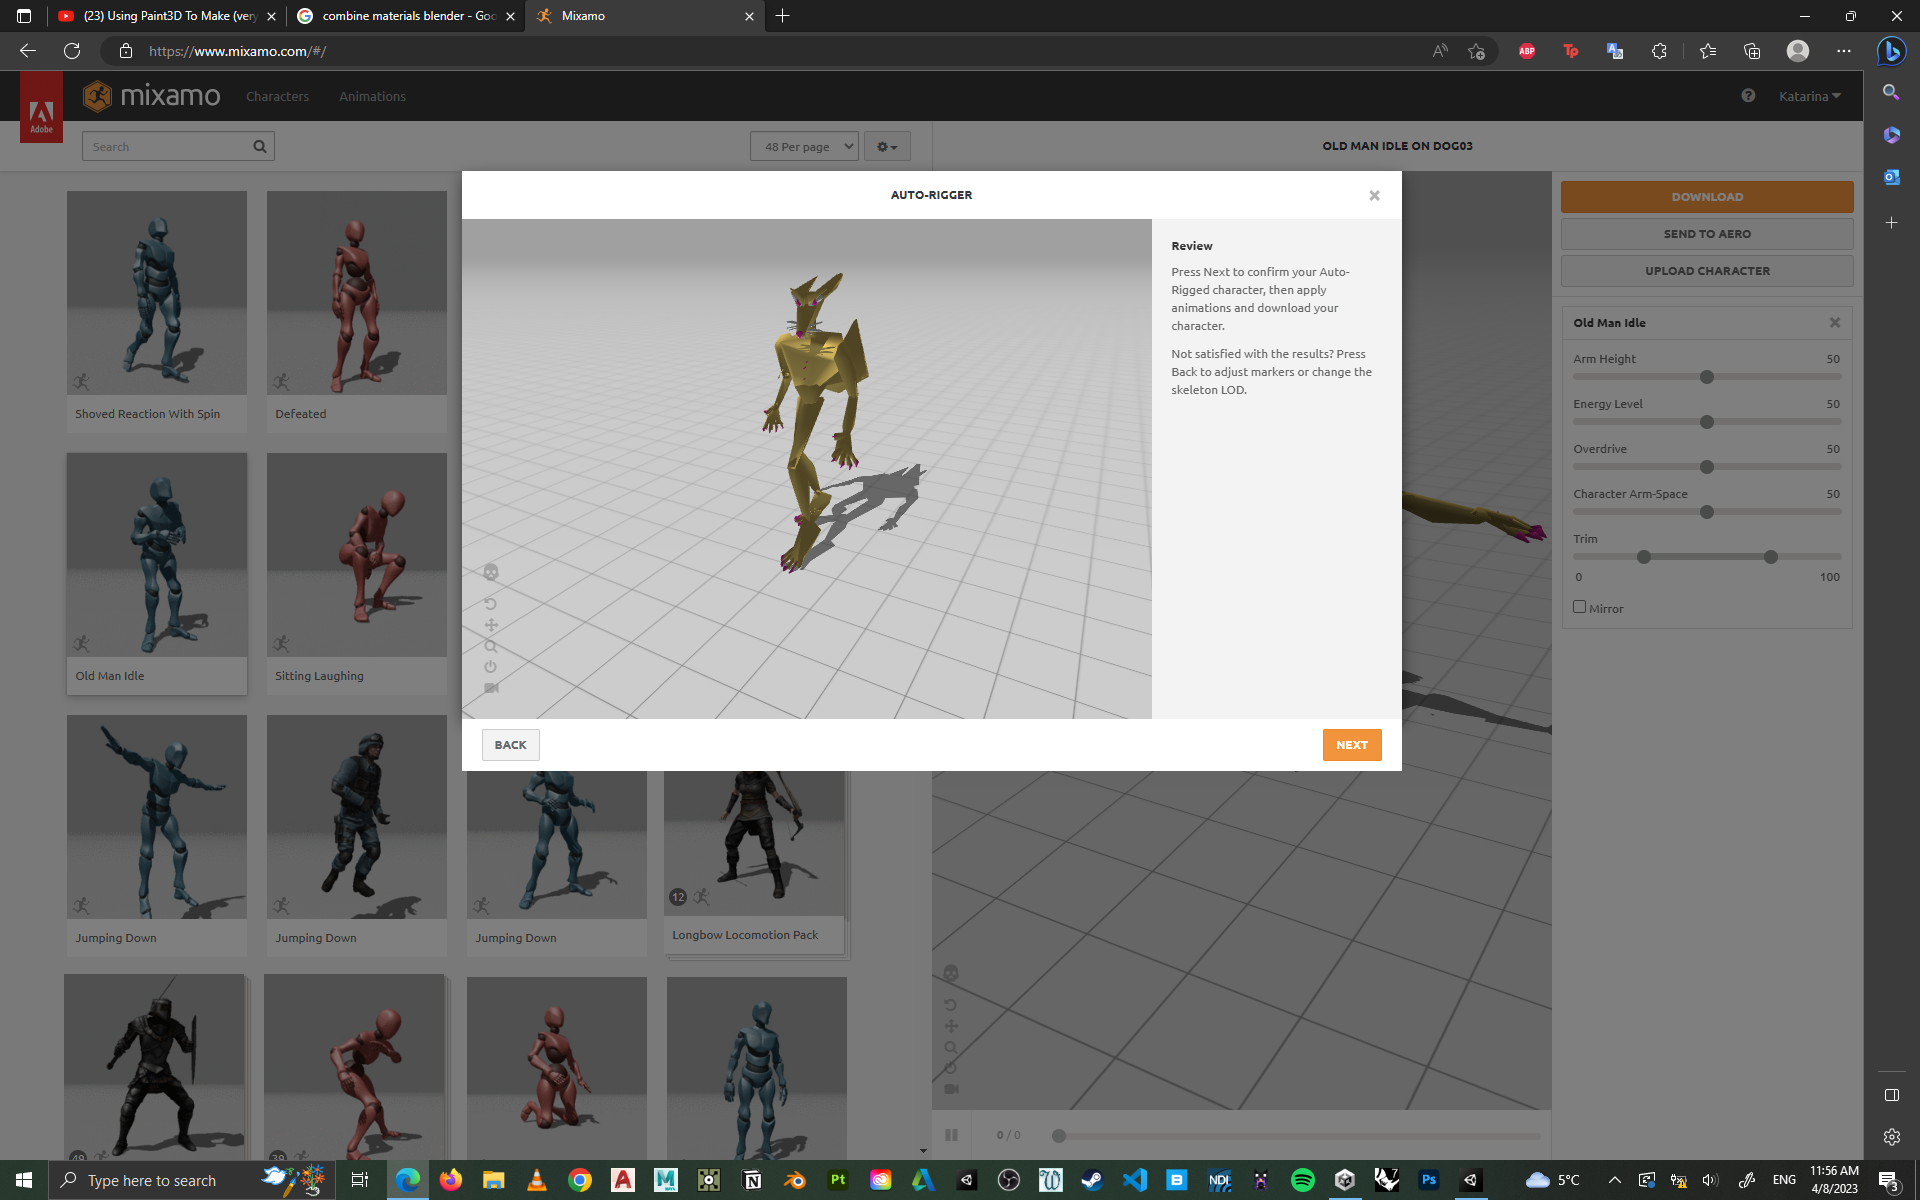1920x1200 pixels.
Task: Enable the Mirror checkbox
Action: 1579,607
